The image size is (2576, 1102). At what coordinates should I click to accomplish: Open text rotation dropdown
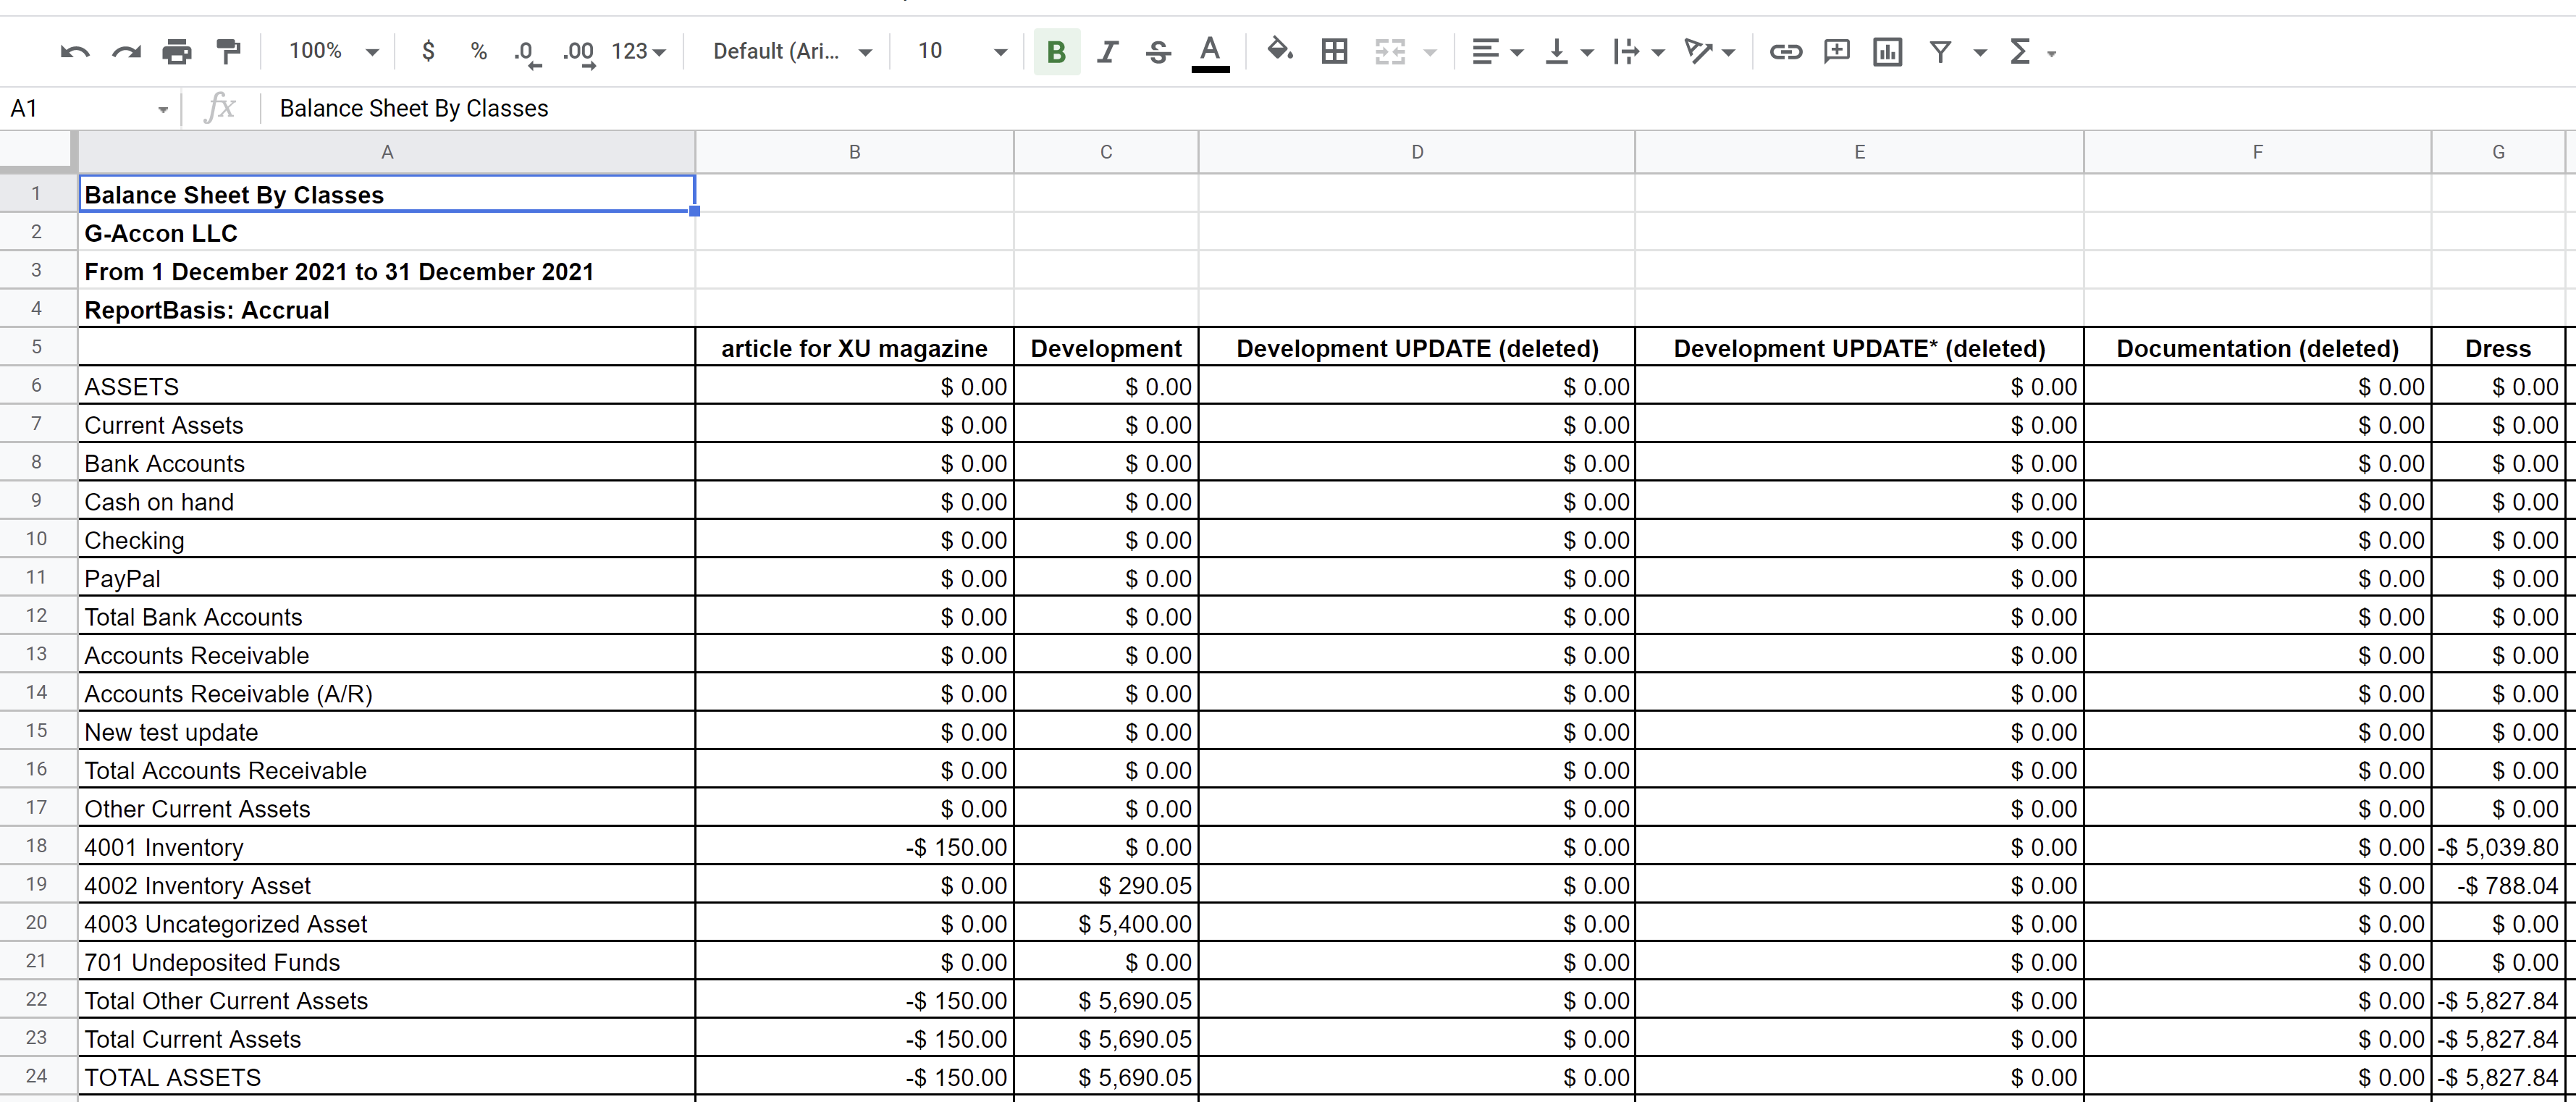pos(1729,52)
